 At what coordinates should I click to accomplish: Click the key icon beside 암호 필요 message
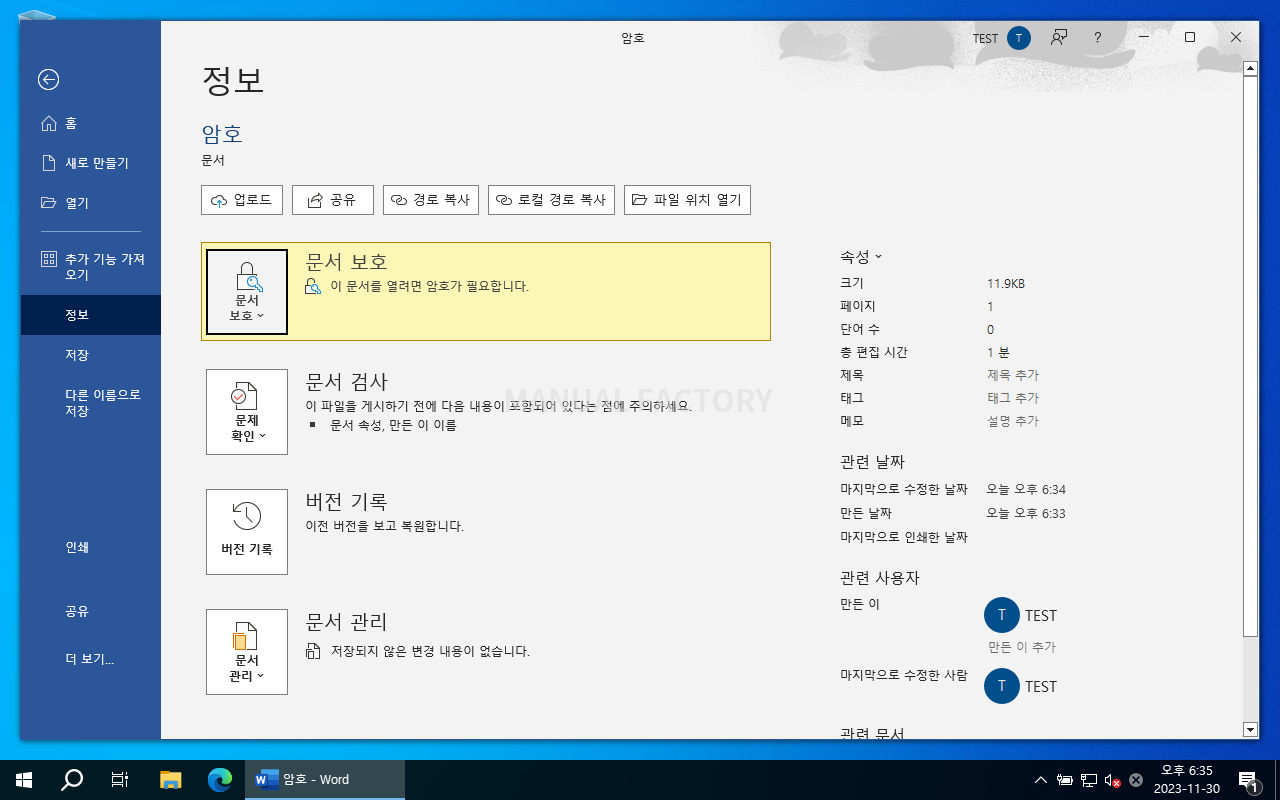coord(314,287)
